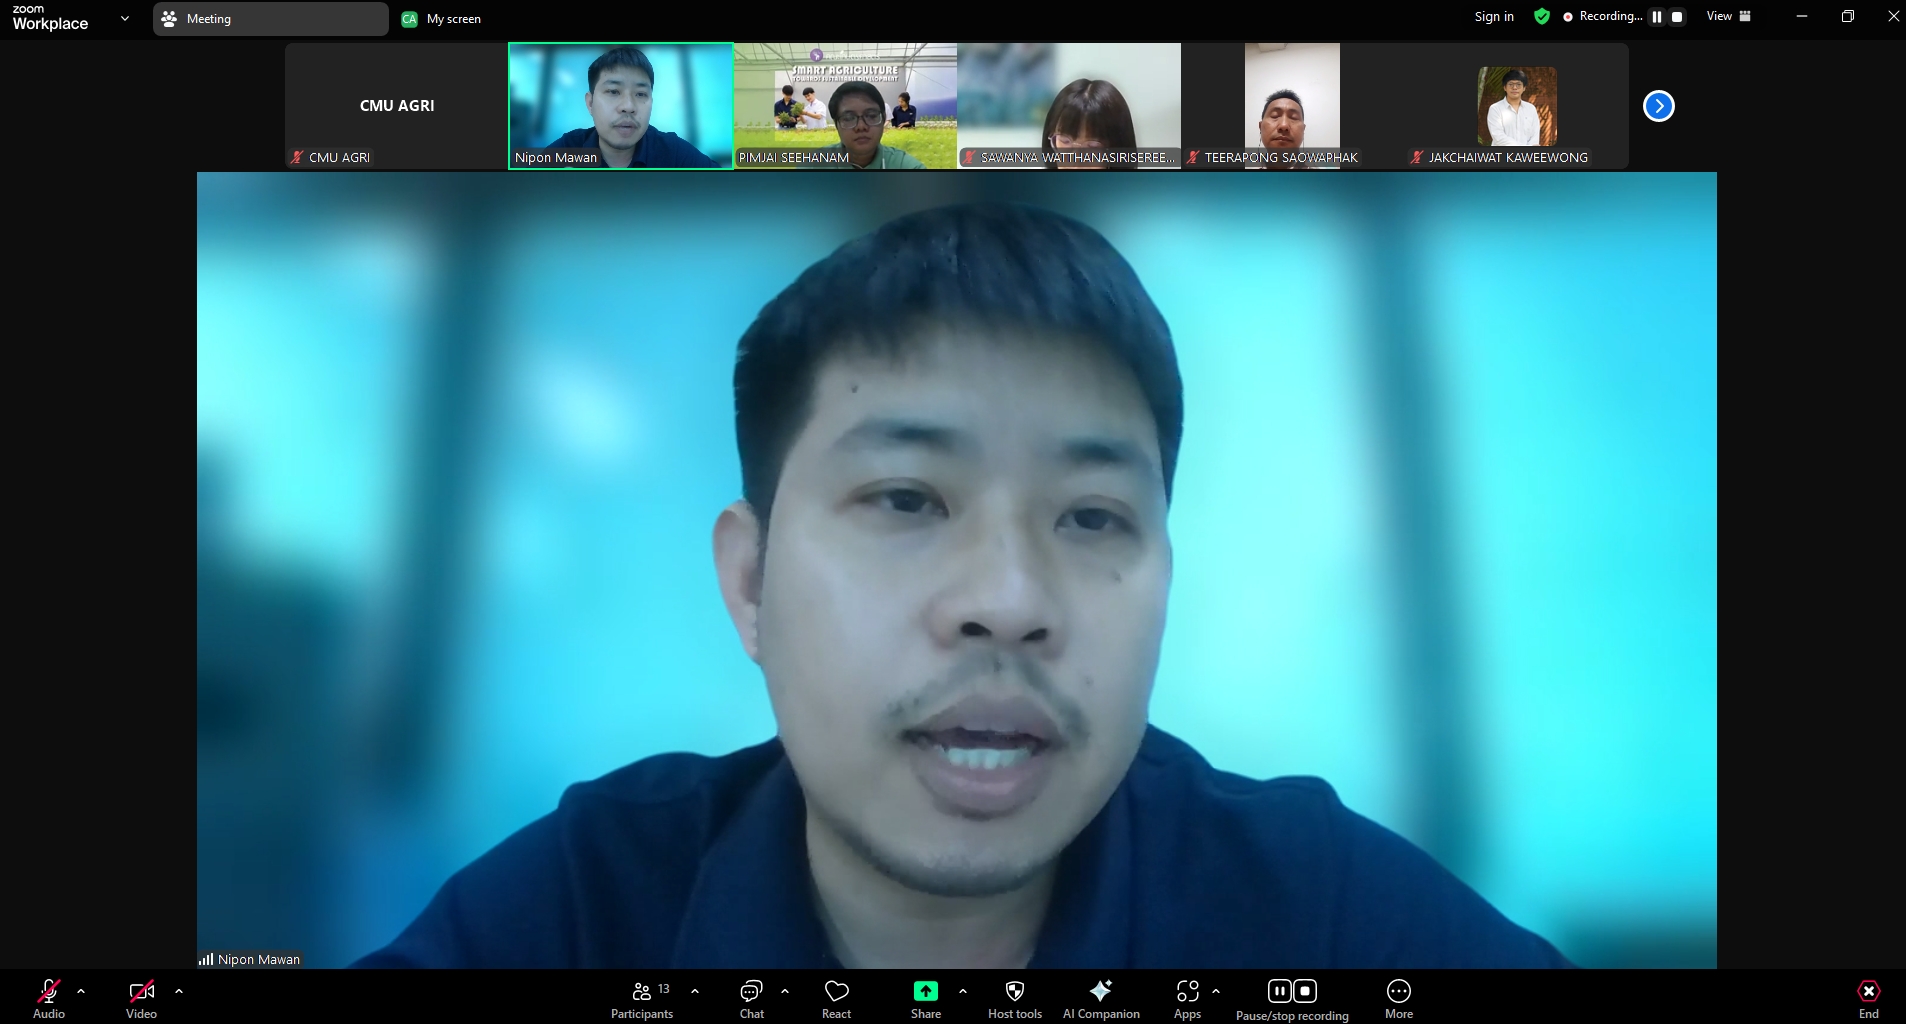Click the Recording status indicator
1906x1024 pixels.
1603,16
